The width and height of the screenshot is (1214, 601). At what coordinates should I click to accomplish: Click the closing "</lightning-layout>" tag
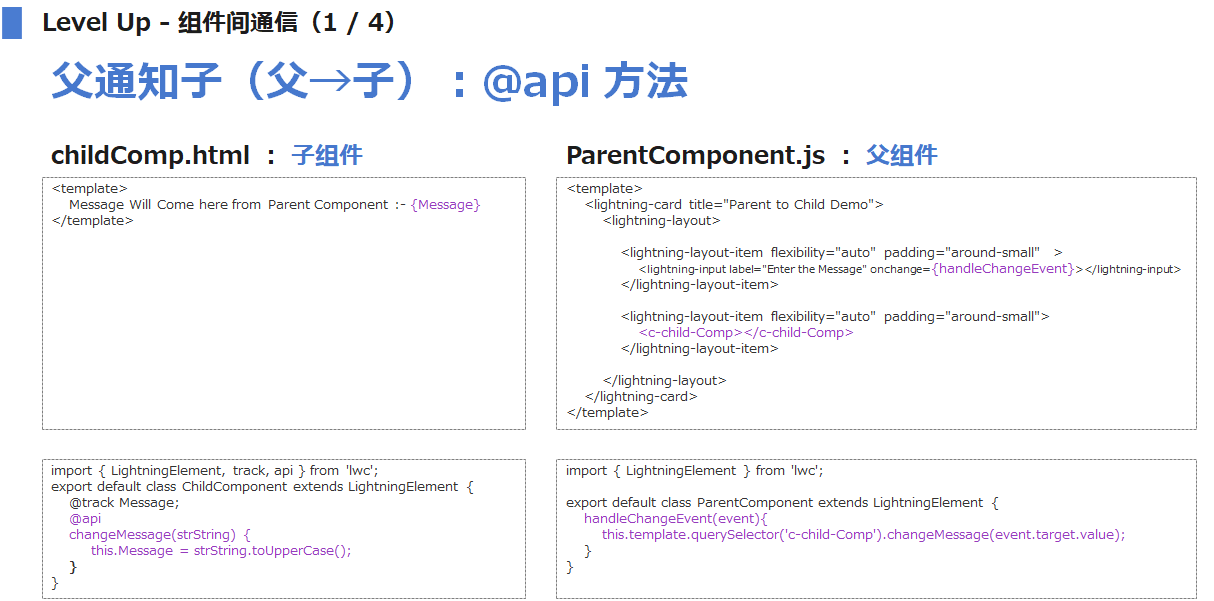[x=664, y=381]
